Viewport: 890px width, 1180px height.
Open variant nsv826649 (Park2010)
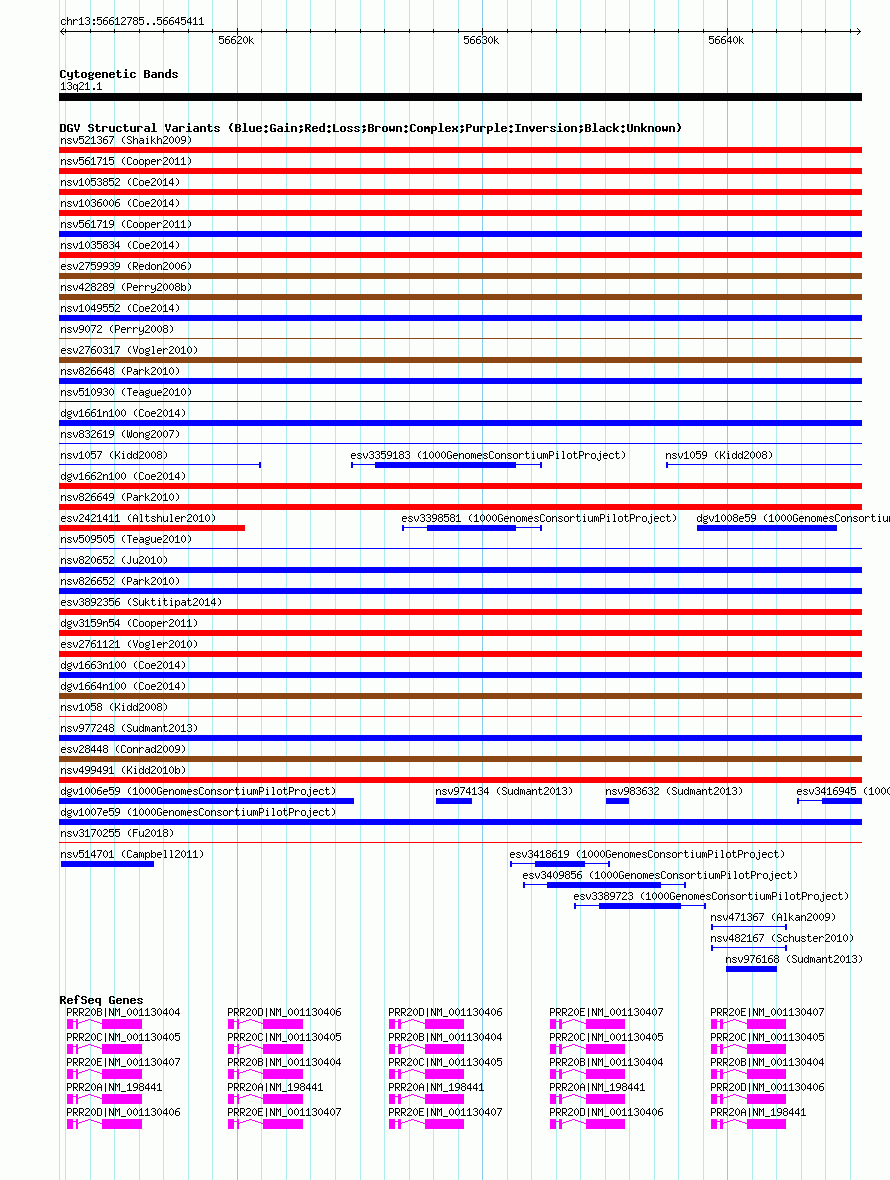pos(120,497)
